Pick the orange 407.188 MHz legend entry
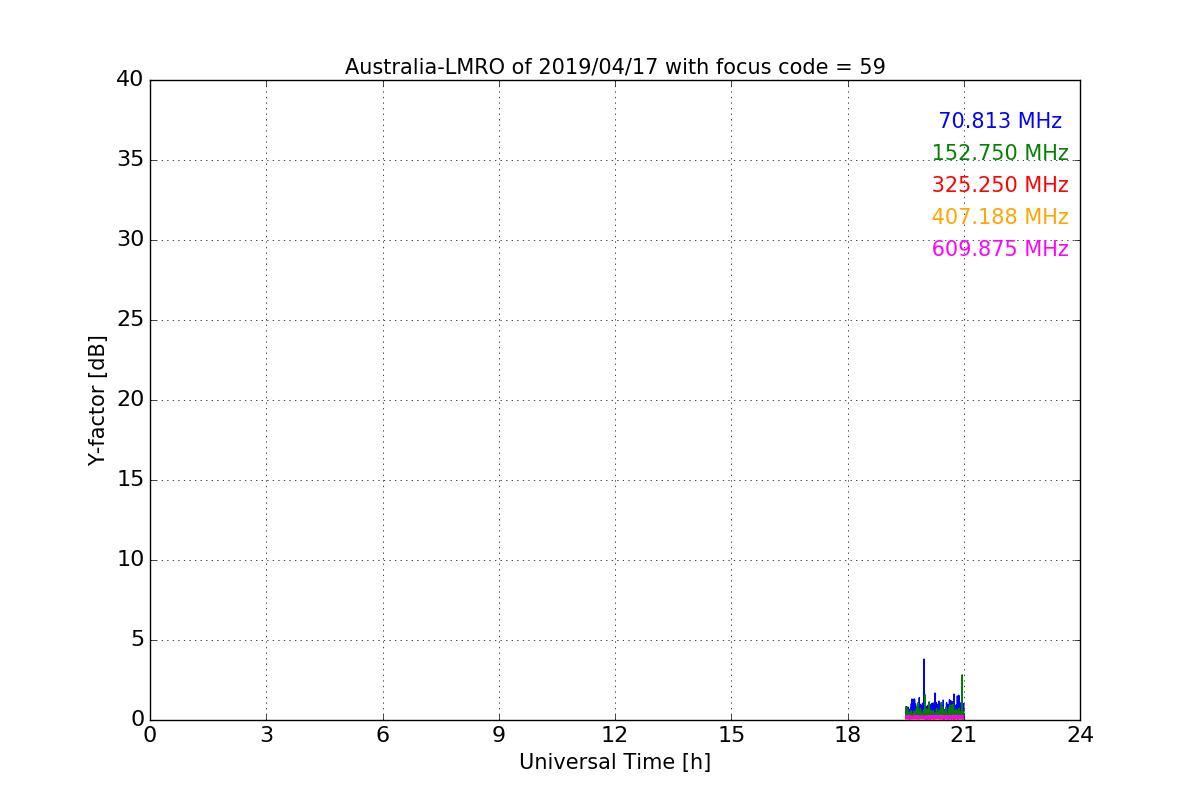Viewport: 1200px width, 800px height. click(x=999, y=217)
